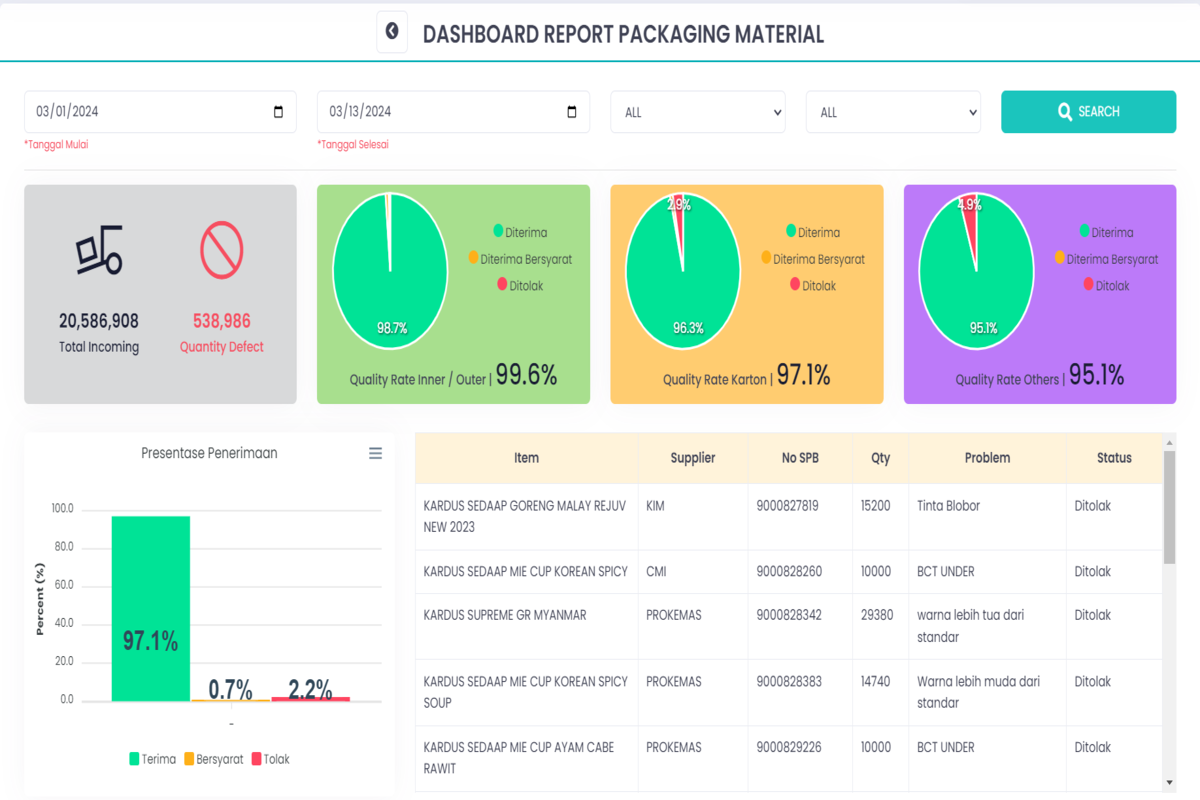Viewport: 1200px width, 800px height.
Task: Click the scroll up arrow of the table
Action: (x=1169, y=442)
